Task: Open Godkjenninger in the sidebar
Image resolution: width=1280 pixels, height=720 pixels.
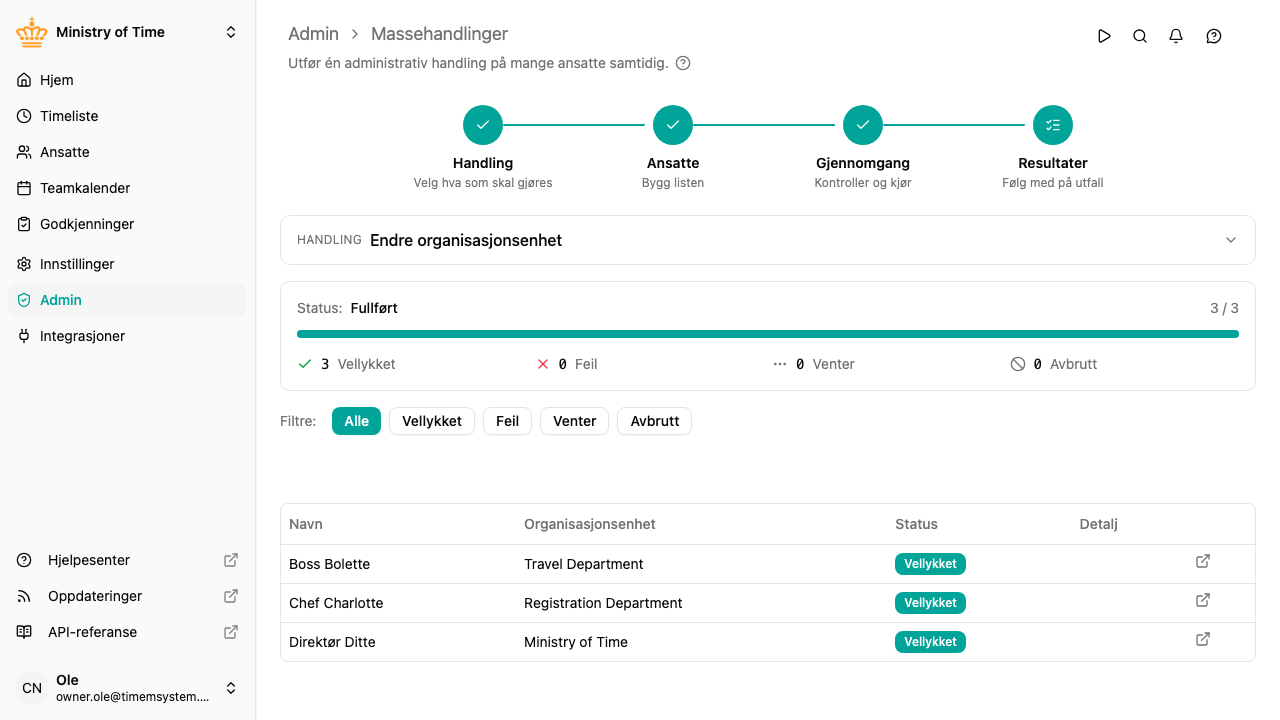Action: [x=127, y=224]
